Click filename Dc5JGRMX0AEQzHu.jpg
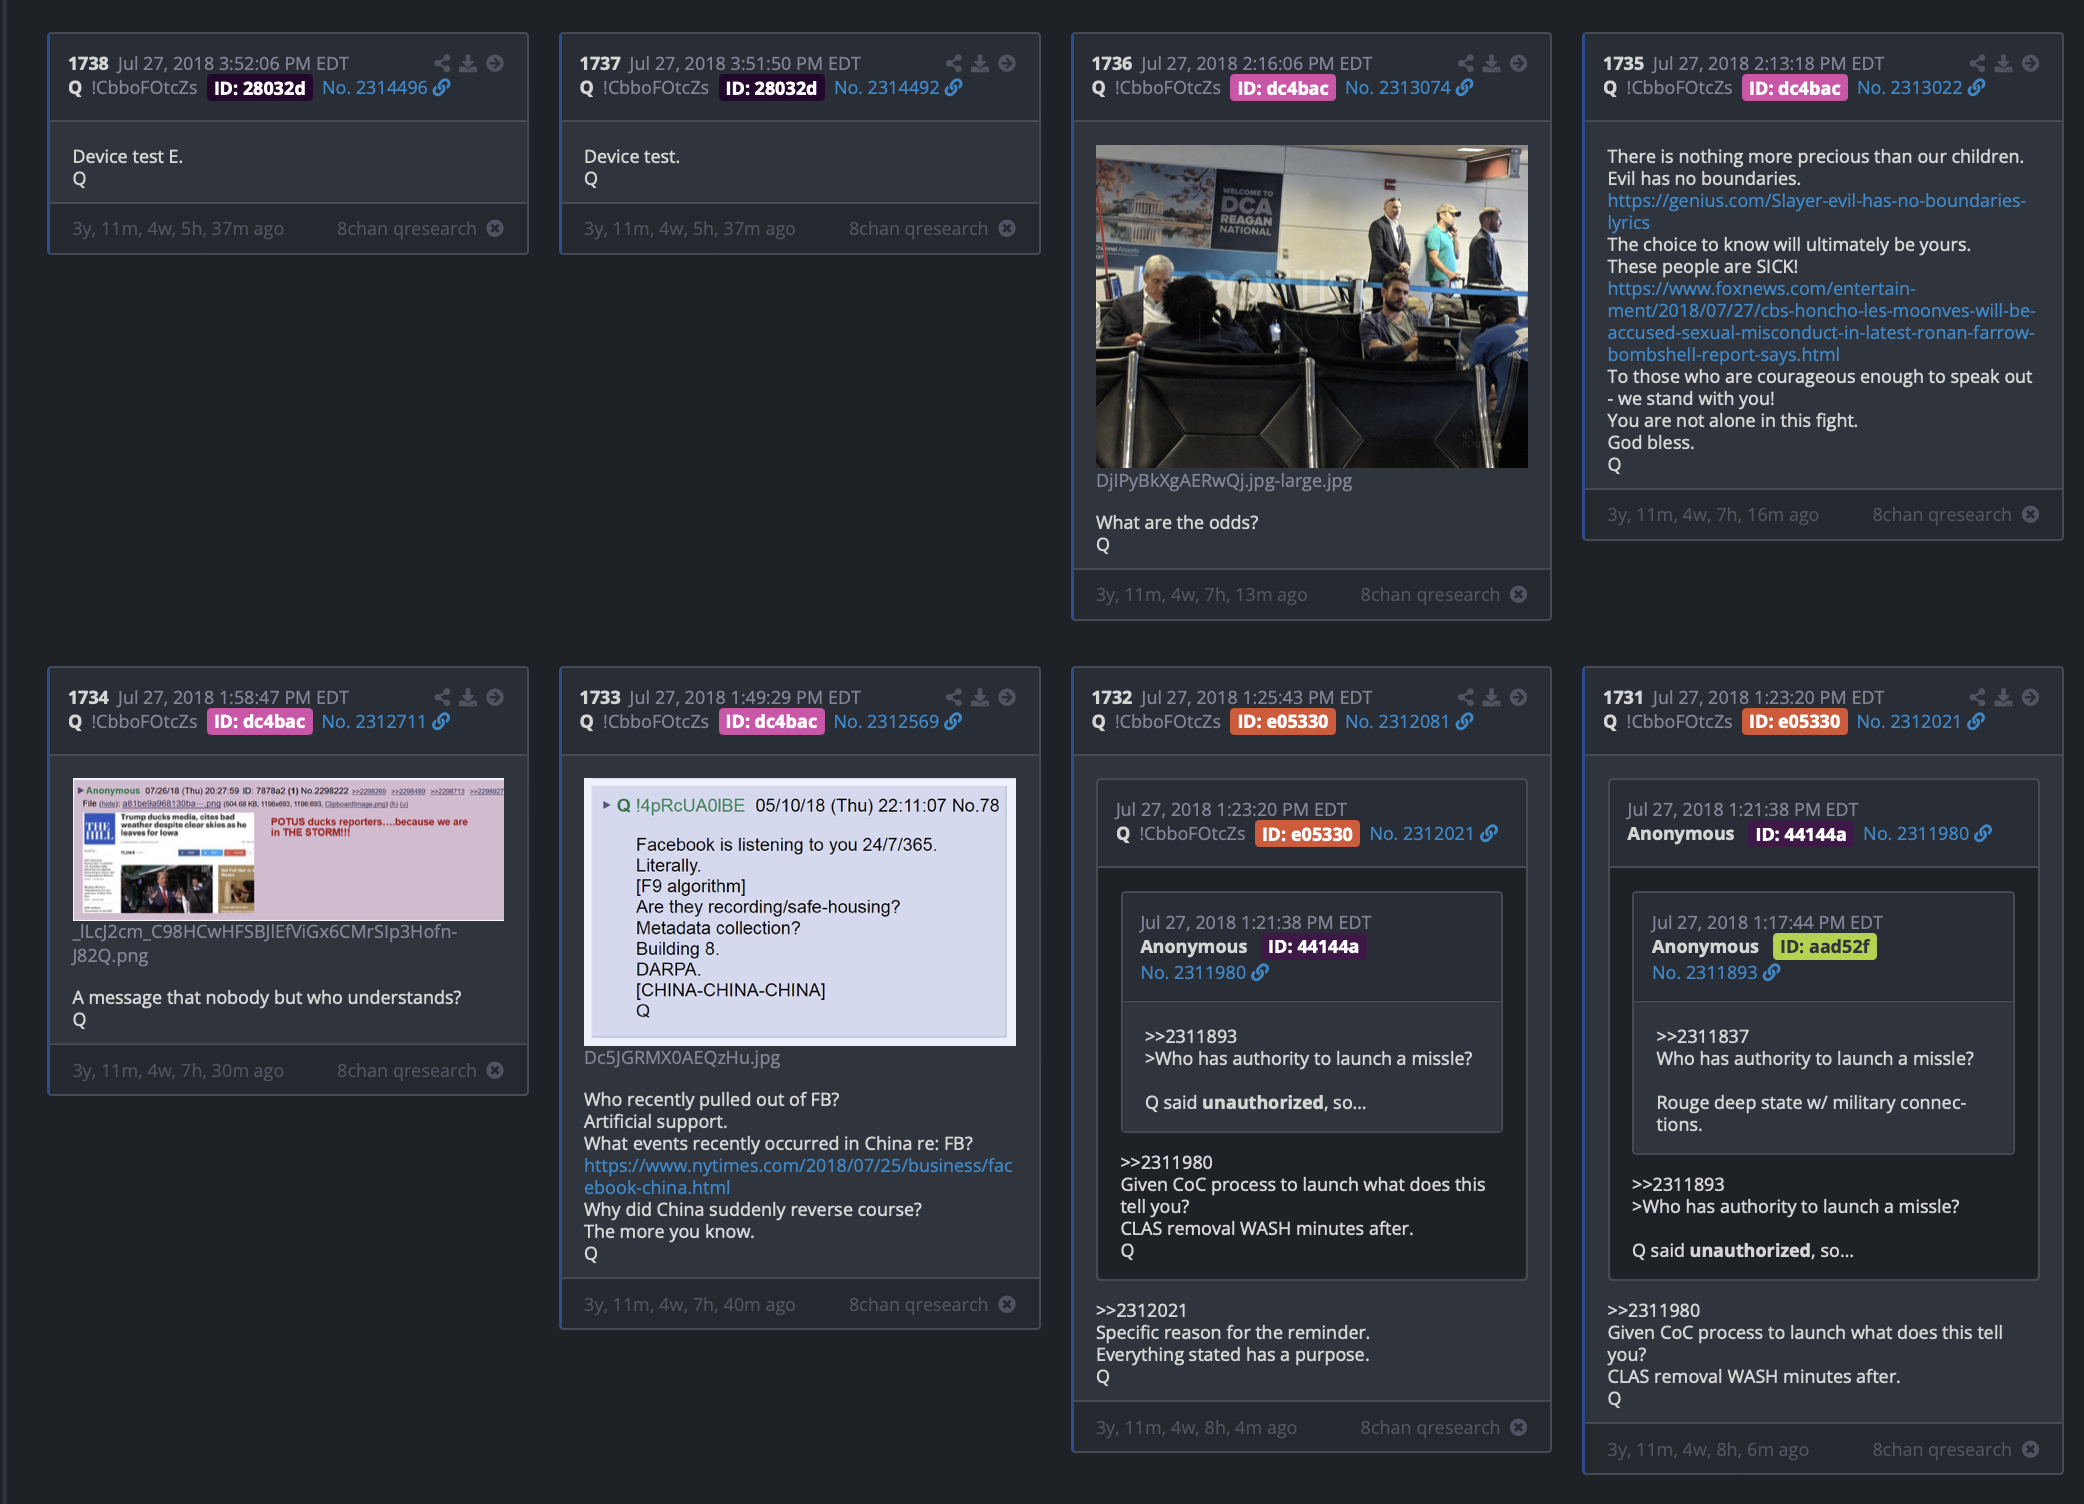 [682, 1057]
